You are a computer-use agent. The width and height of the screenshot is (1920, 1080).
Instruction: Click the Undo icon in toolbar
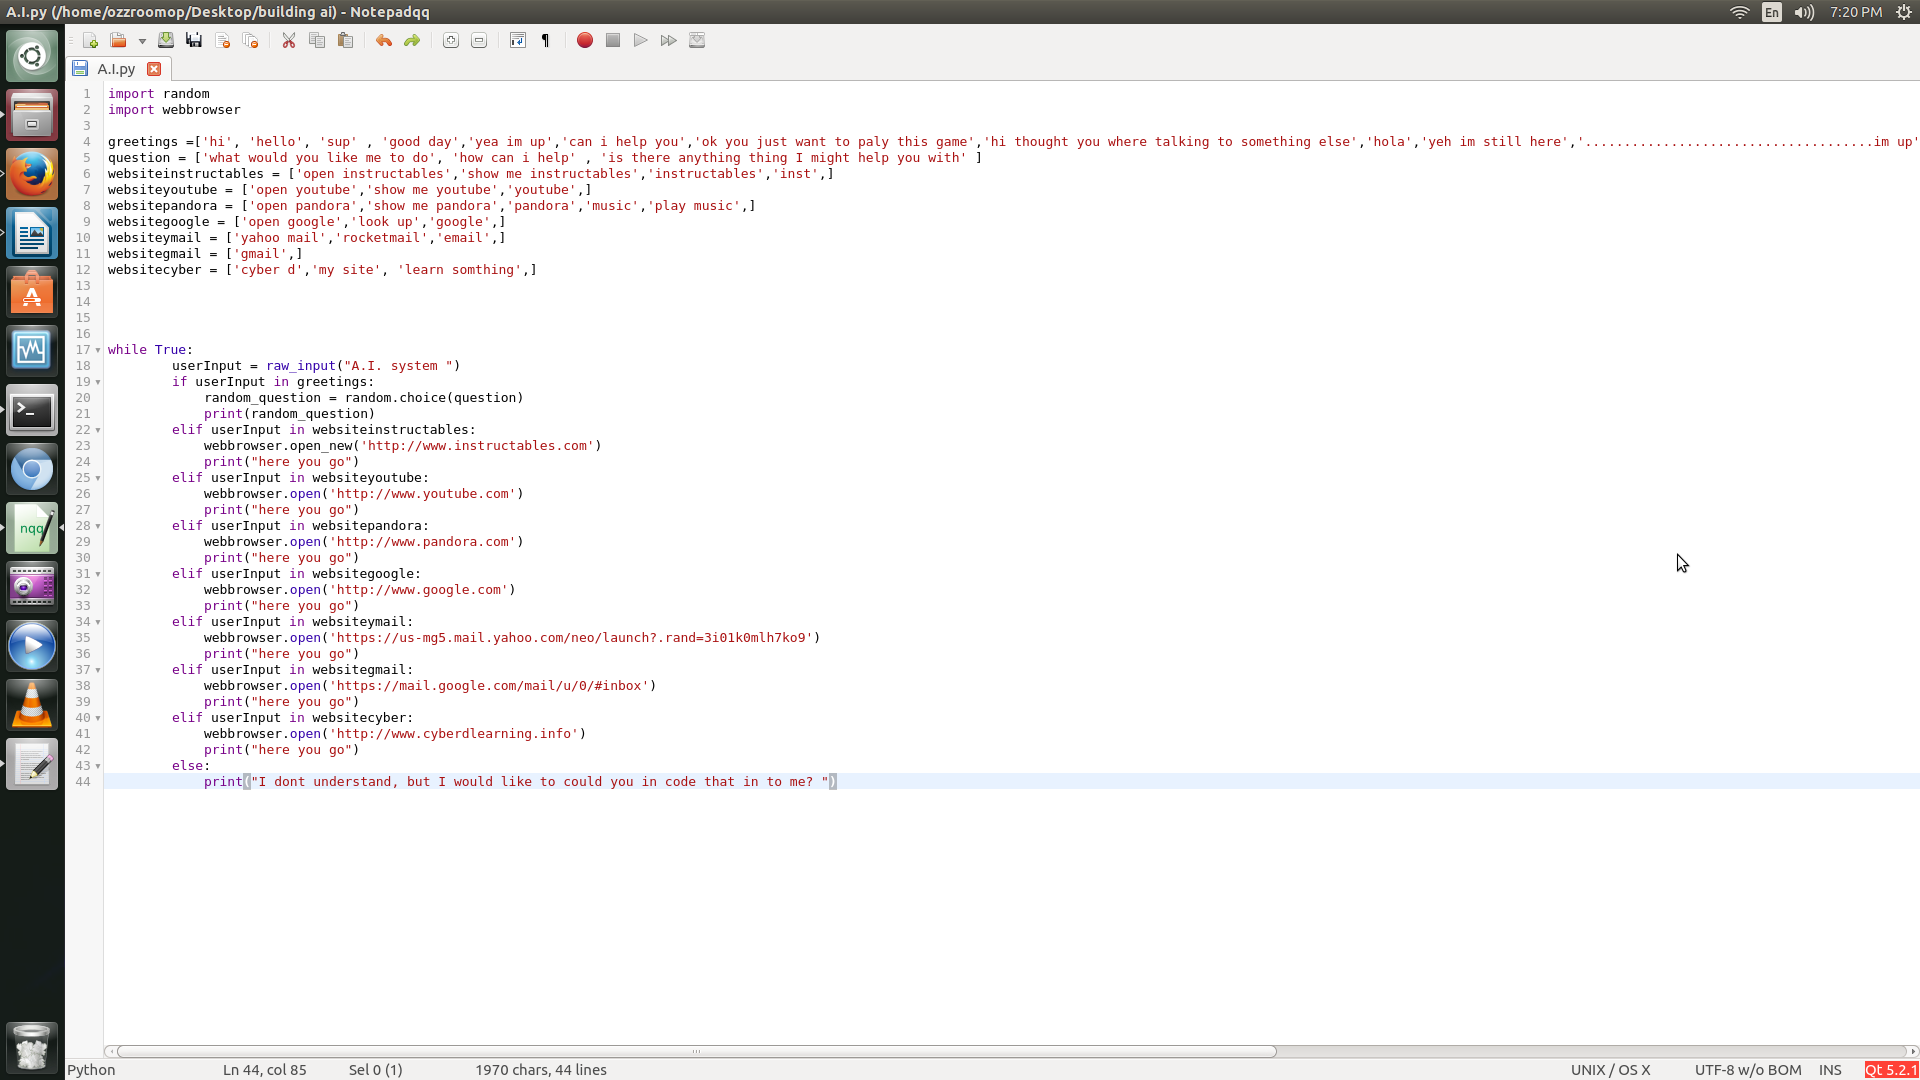(382, 41)
